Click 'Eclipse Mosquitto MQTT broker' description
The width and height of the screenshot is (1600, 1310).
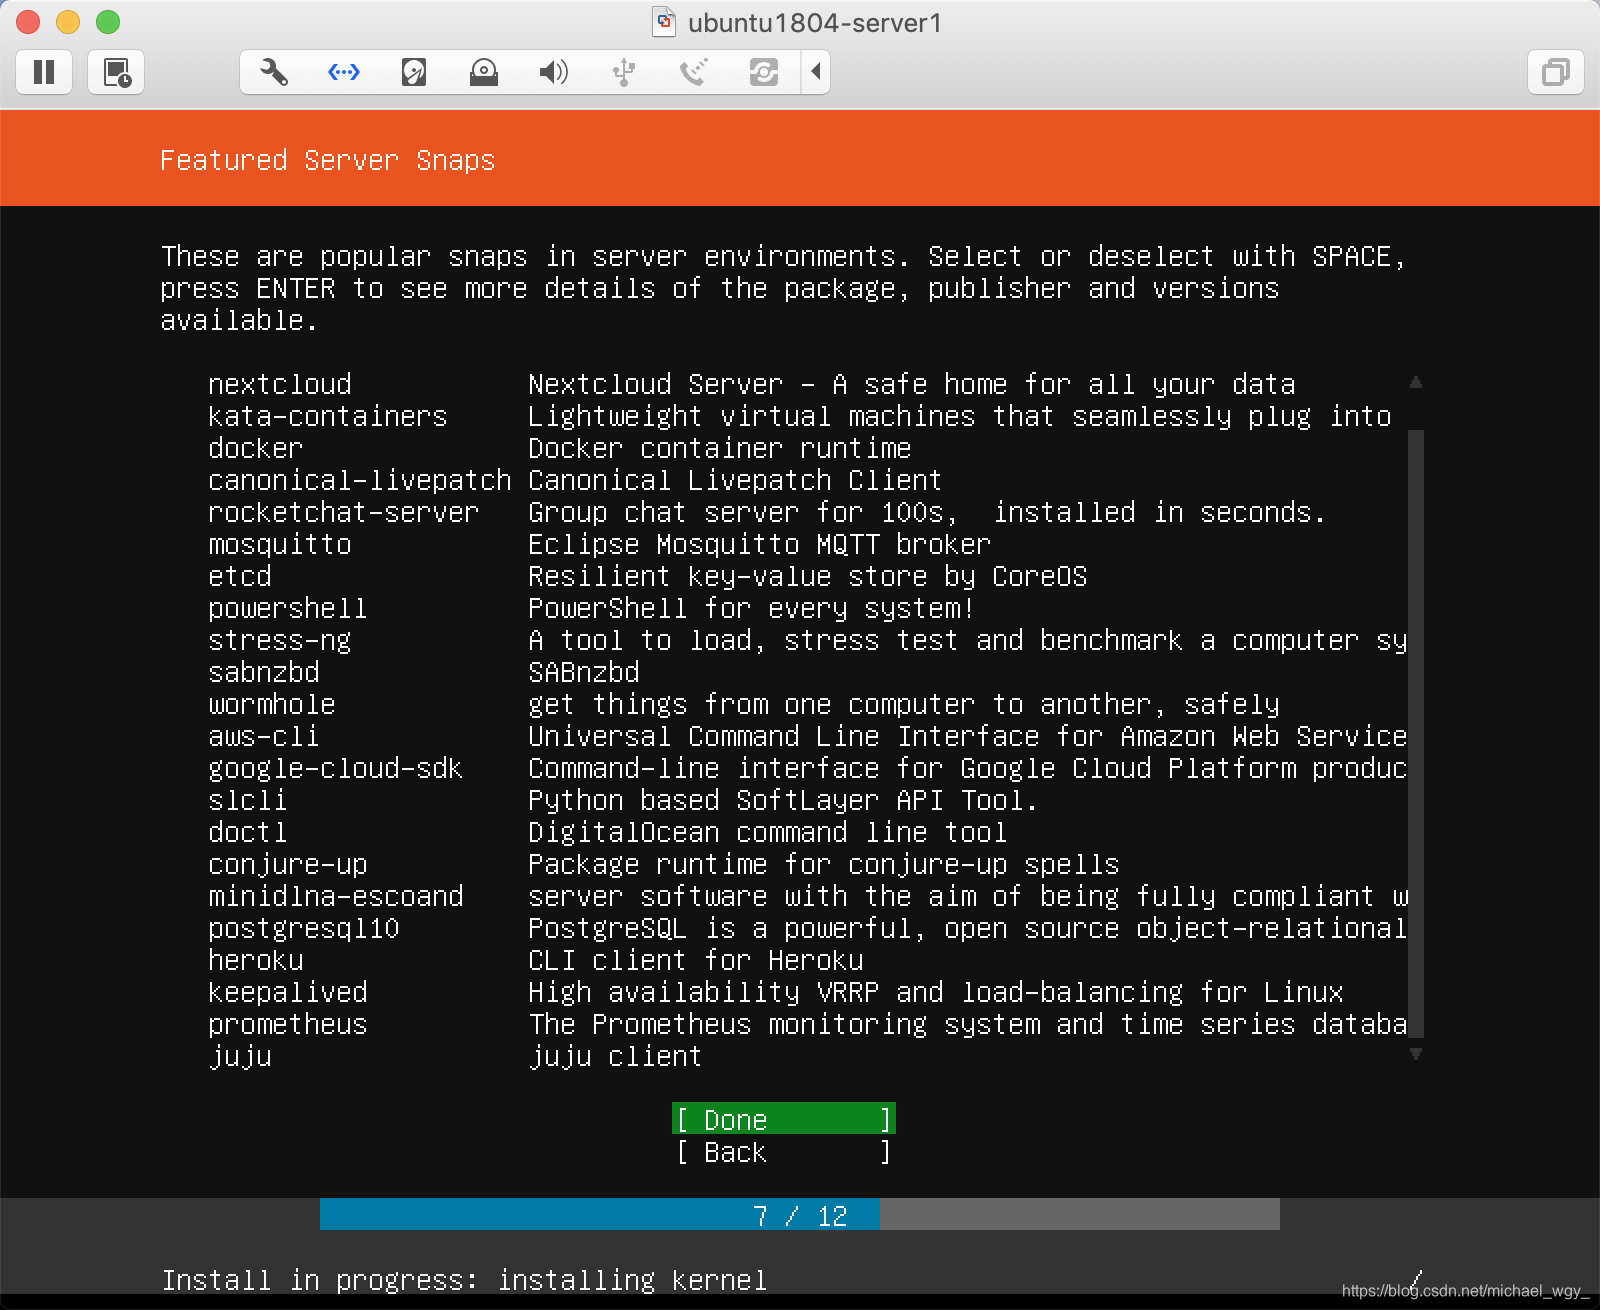click(759, 544)
